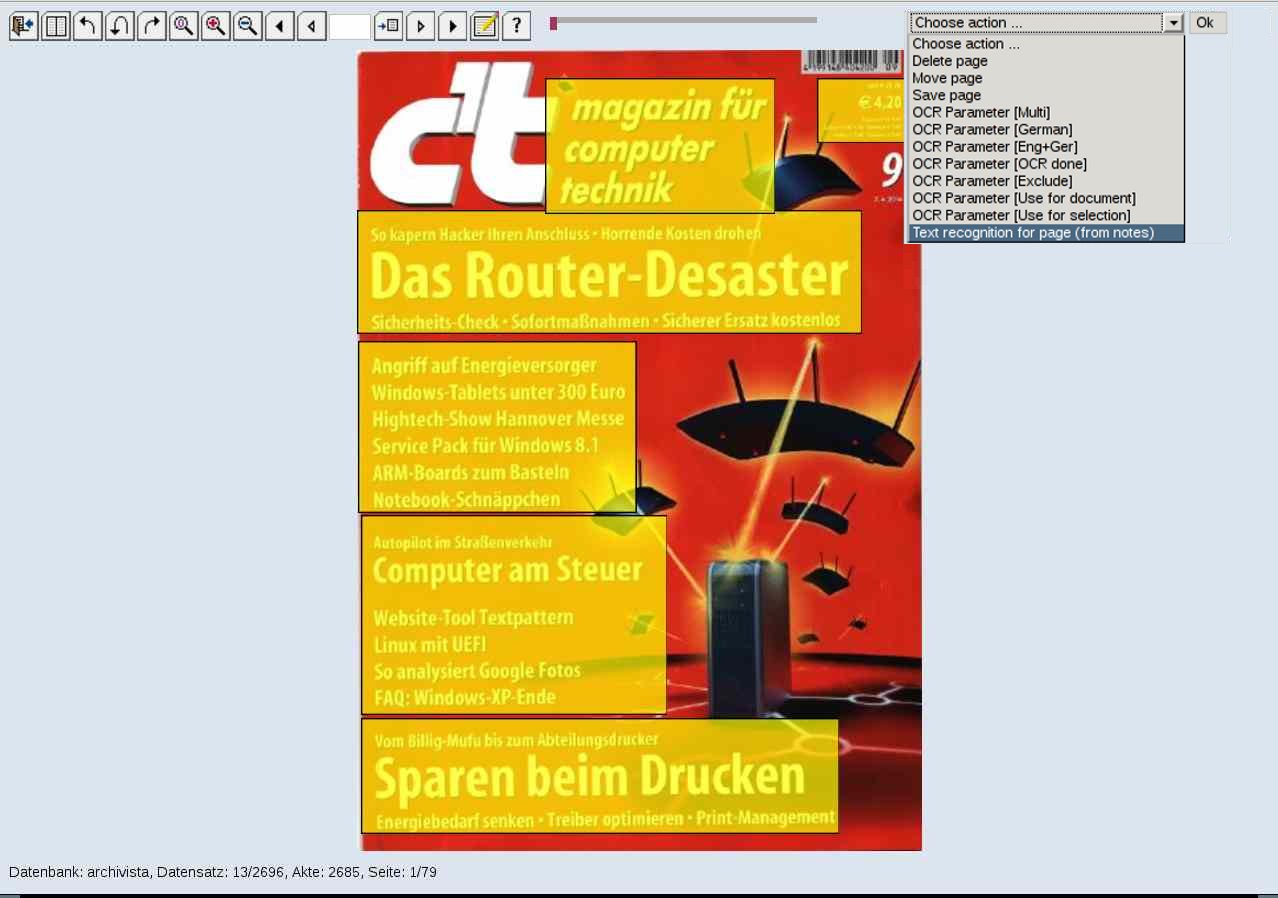
Task: Open help with the question mark icon
Action: pyautogui.click(x=517, y=26)
